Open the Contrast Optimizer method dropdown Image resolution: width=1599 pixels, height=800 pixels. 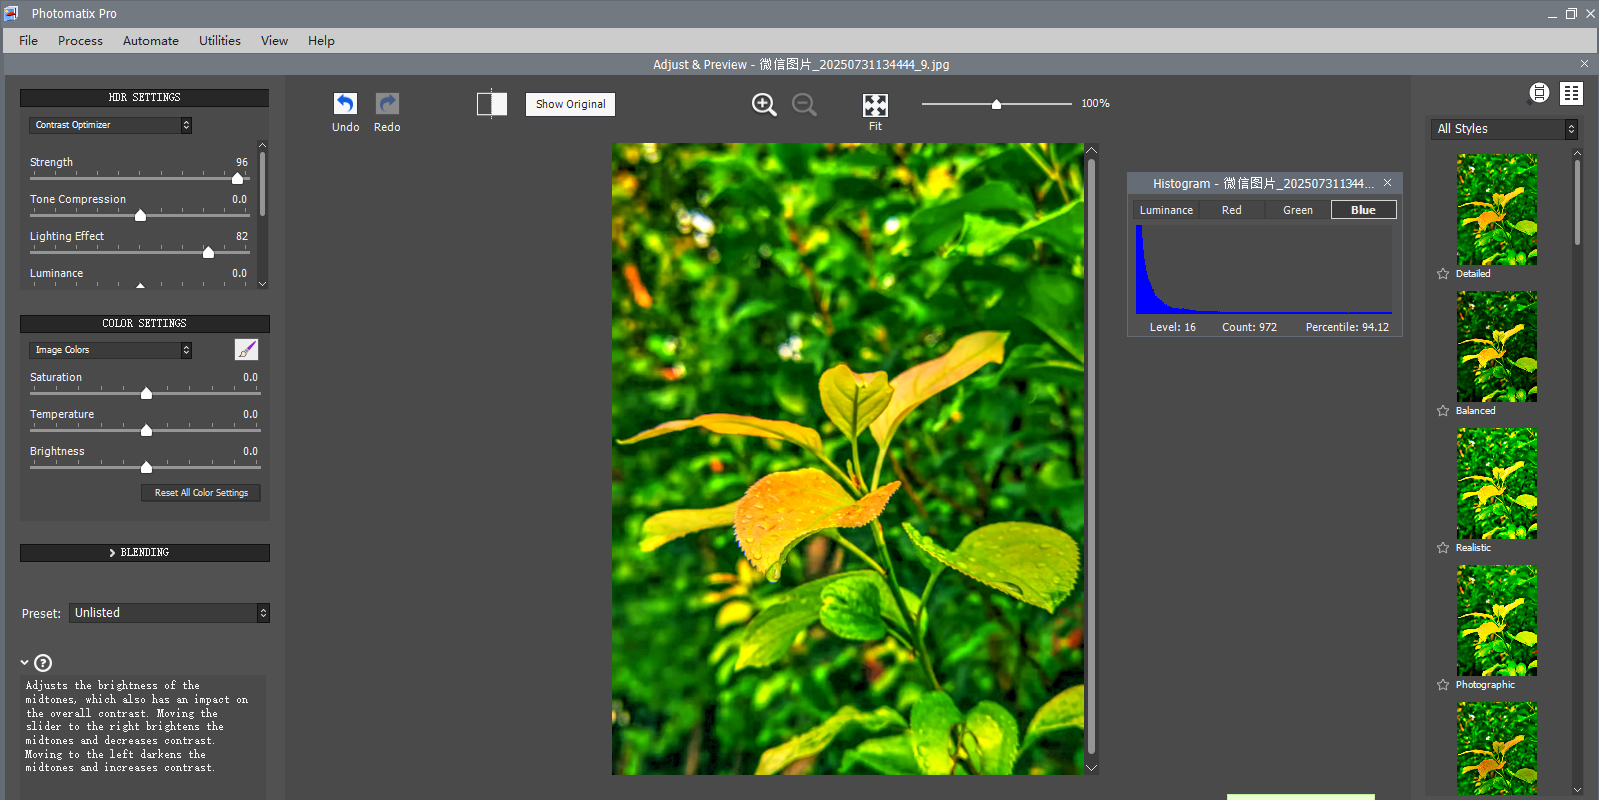click(110, 125)
